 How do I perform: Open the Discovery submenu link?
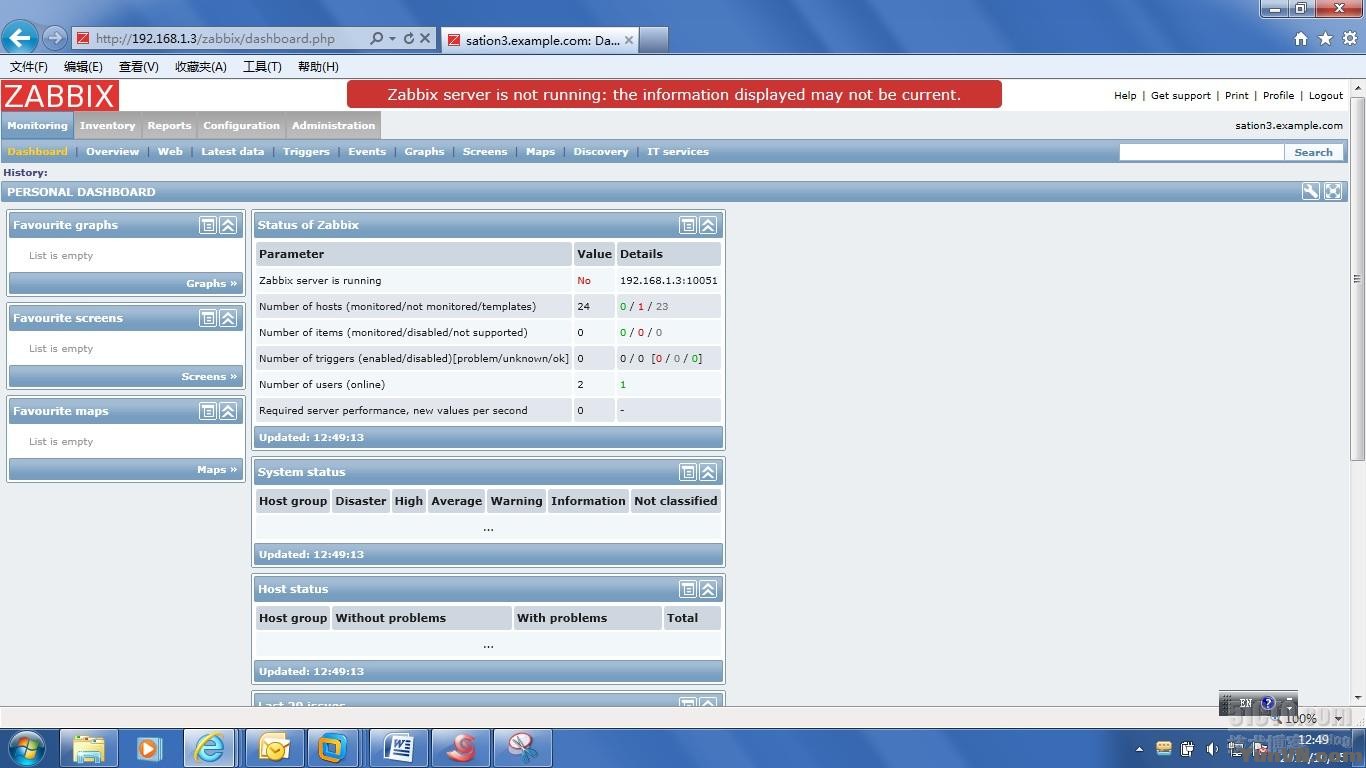601,152
